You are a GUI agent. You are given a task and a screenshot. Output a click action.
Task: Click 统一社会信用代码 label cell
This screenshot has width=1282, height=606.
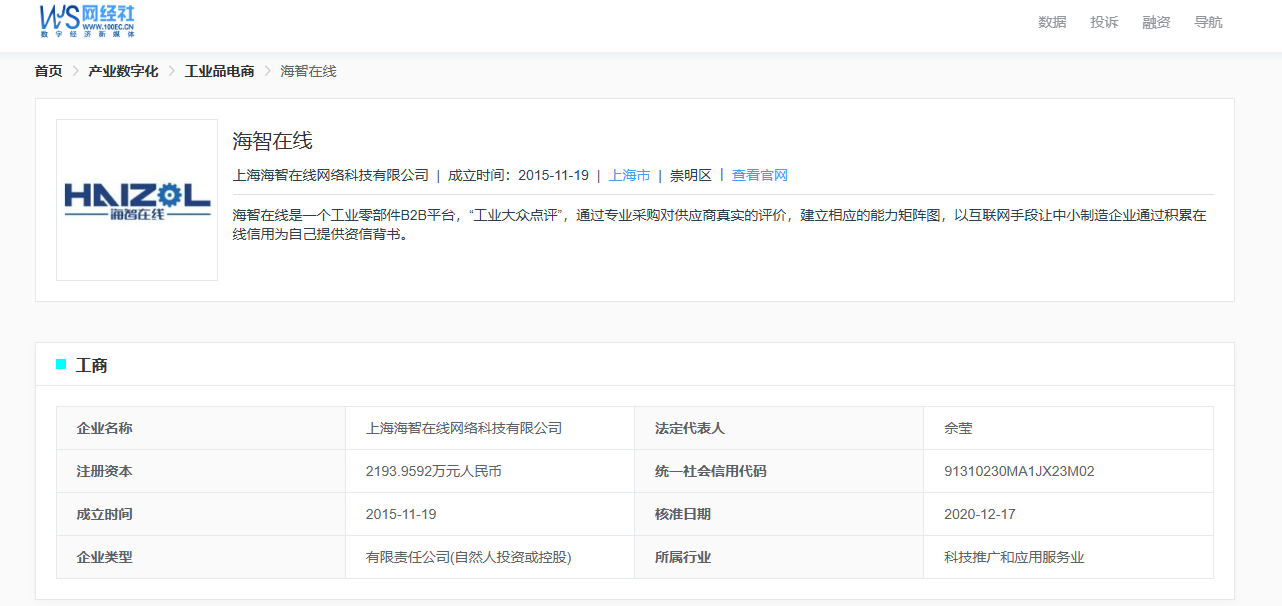779,471
